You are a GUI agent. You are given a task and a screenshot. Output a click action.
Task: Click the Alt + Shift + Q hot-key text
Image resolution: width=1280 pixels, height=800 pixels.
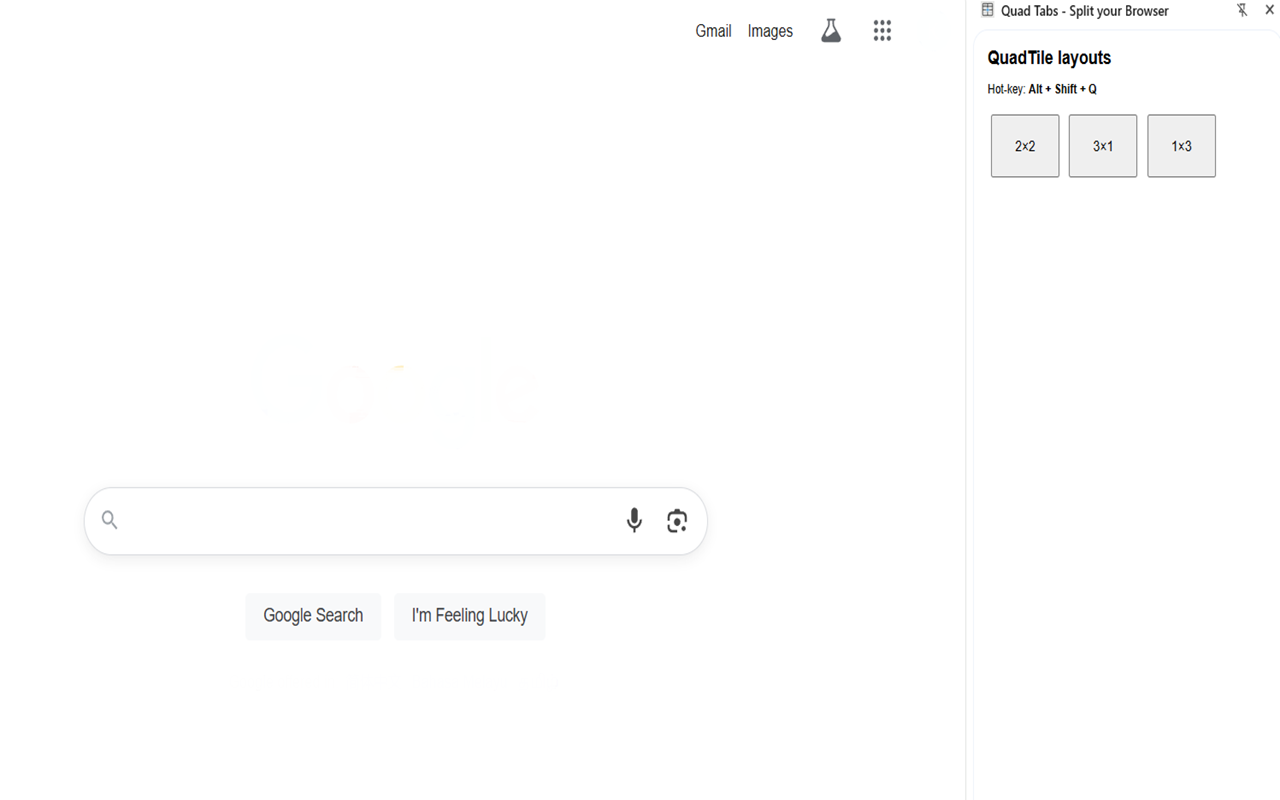point(1062,89)
